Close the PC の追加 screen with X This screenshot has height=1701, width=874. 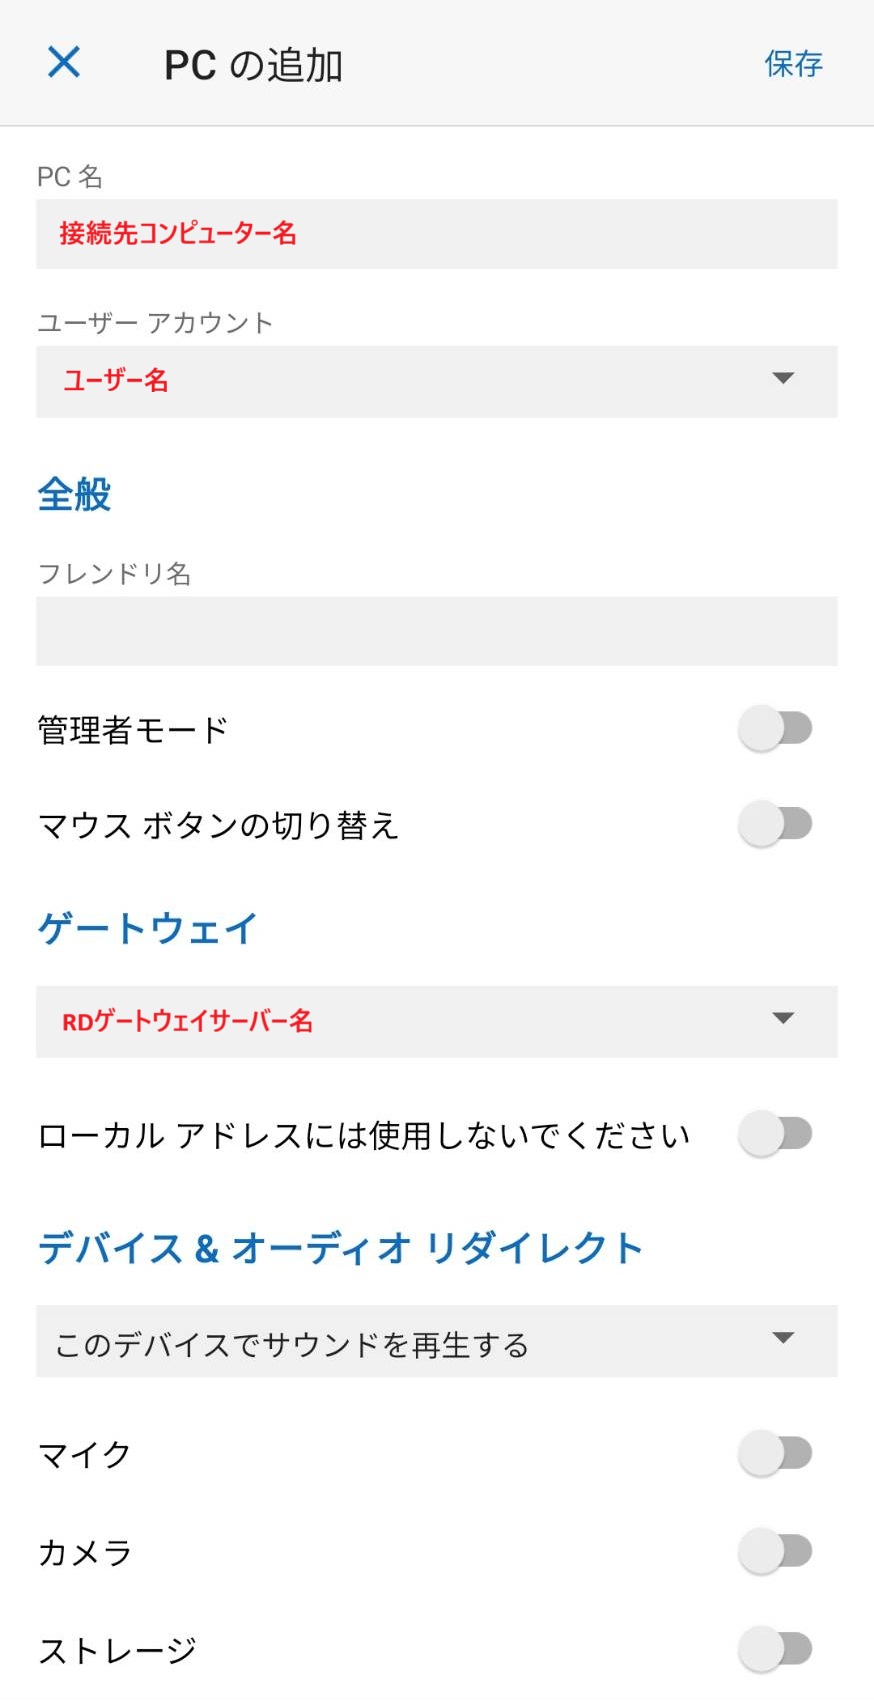pyautogui.click(x=64, y=63)
